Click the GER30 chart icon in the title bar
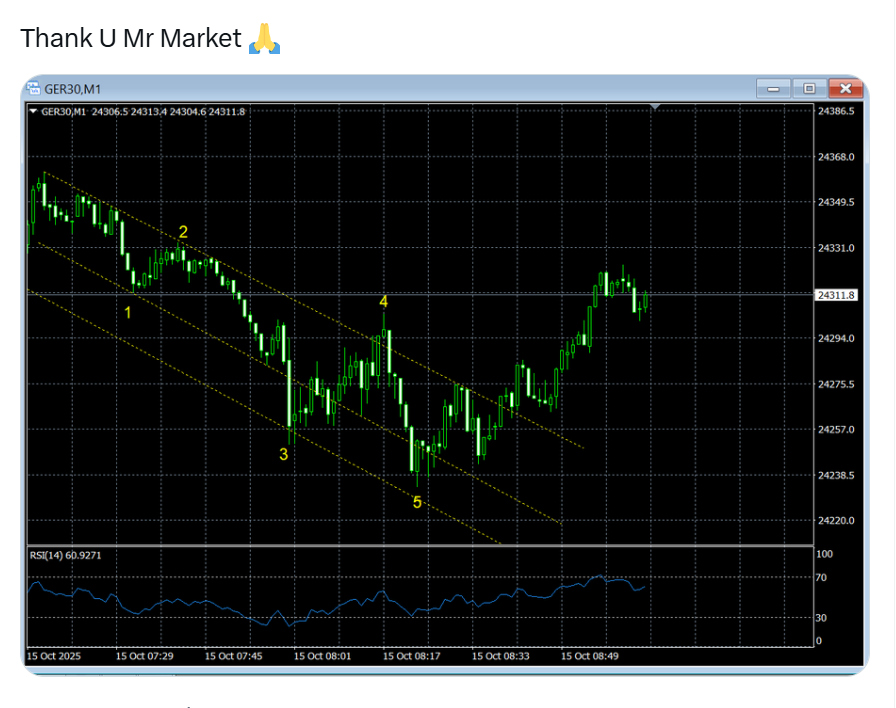The width and height of the screenshot is (896, 708). coord(35,88)
